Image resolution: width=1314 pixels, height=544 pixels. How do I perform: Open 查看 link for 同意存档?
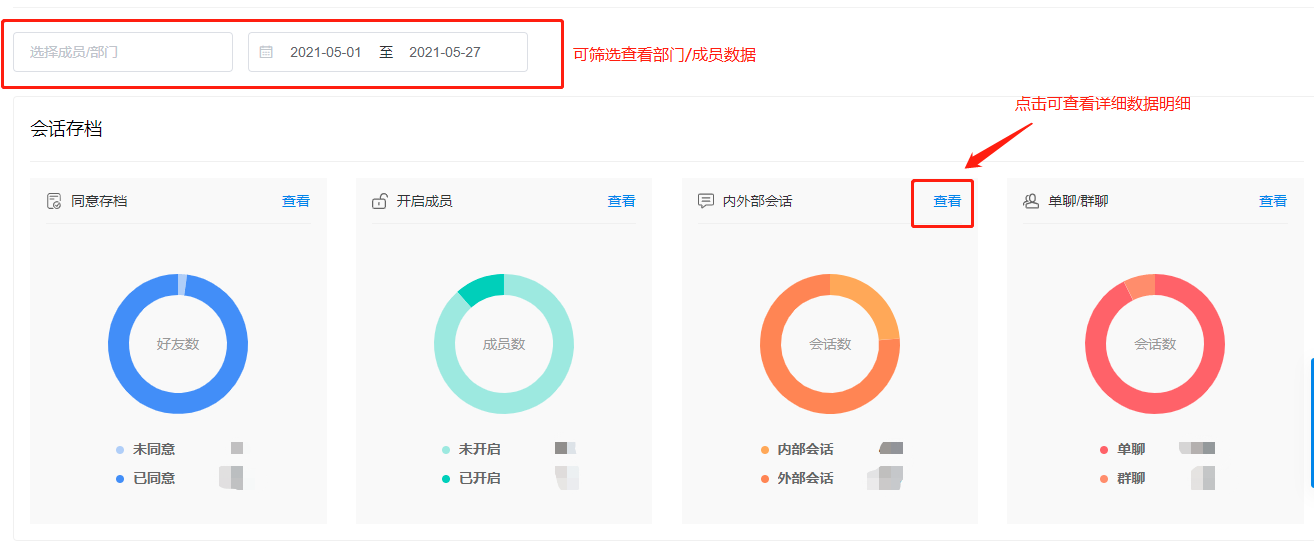click(296, 201)
